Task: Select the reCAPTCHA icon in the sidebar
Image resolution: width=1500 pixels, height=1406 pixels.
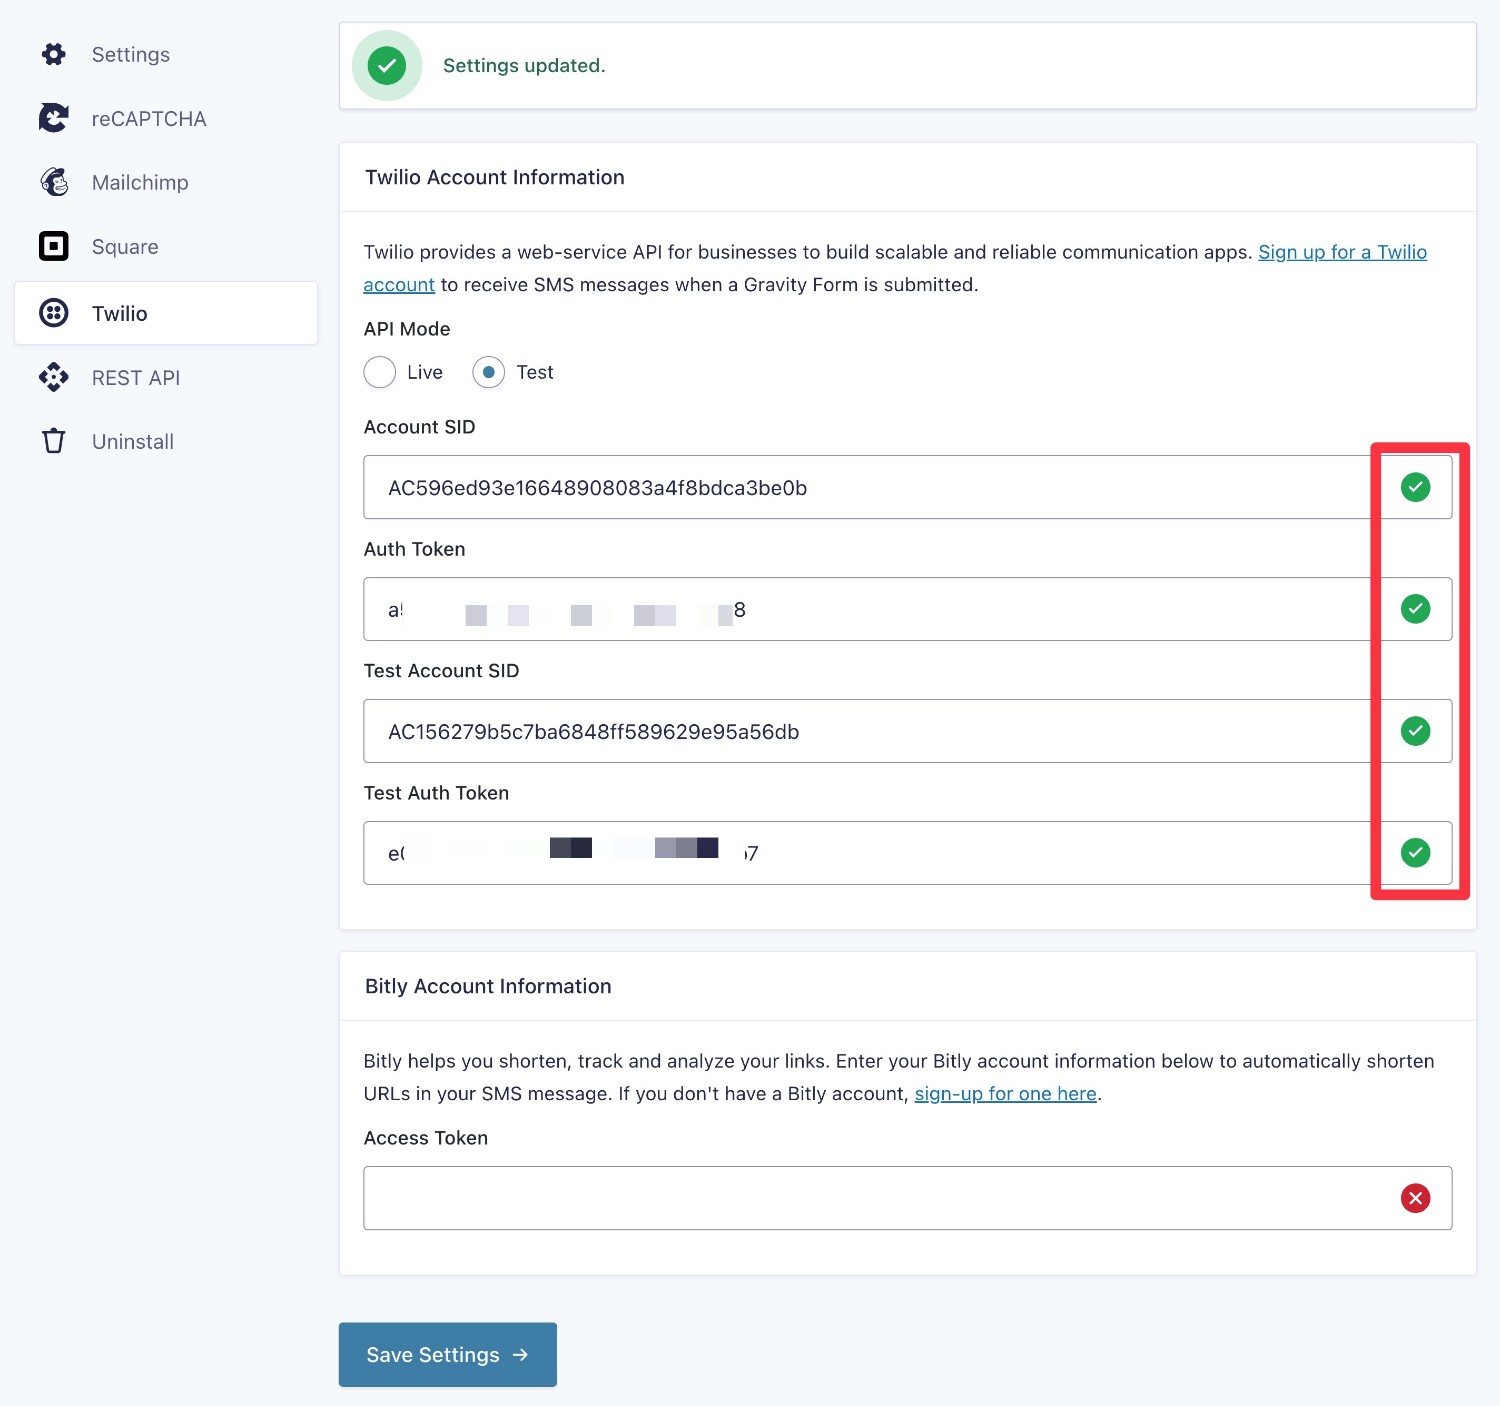Action: click(x=53, y=117)
